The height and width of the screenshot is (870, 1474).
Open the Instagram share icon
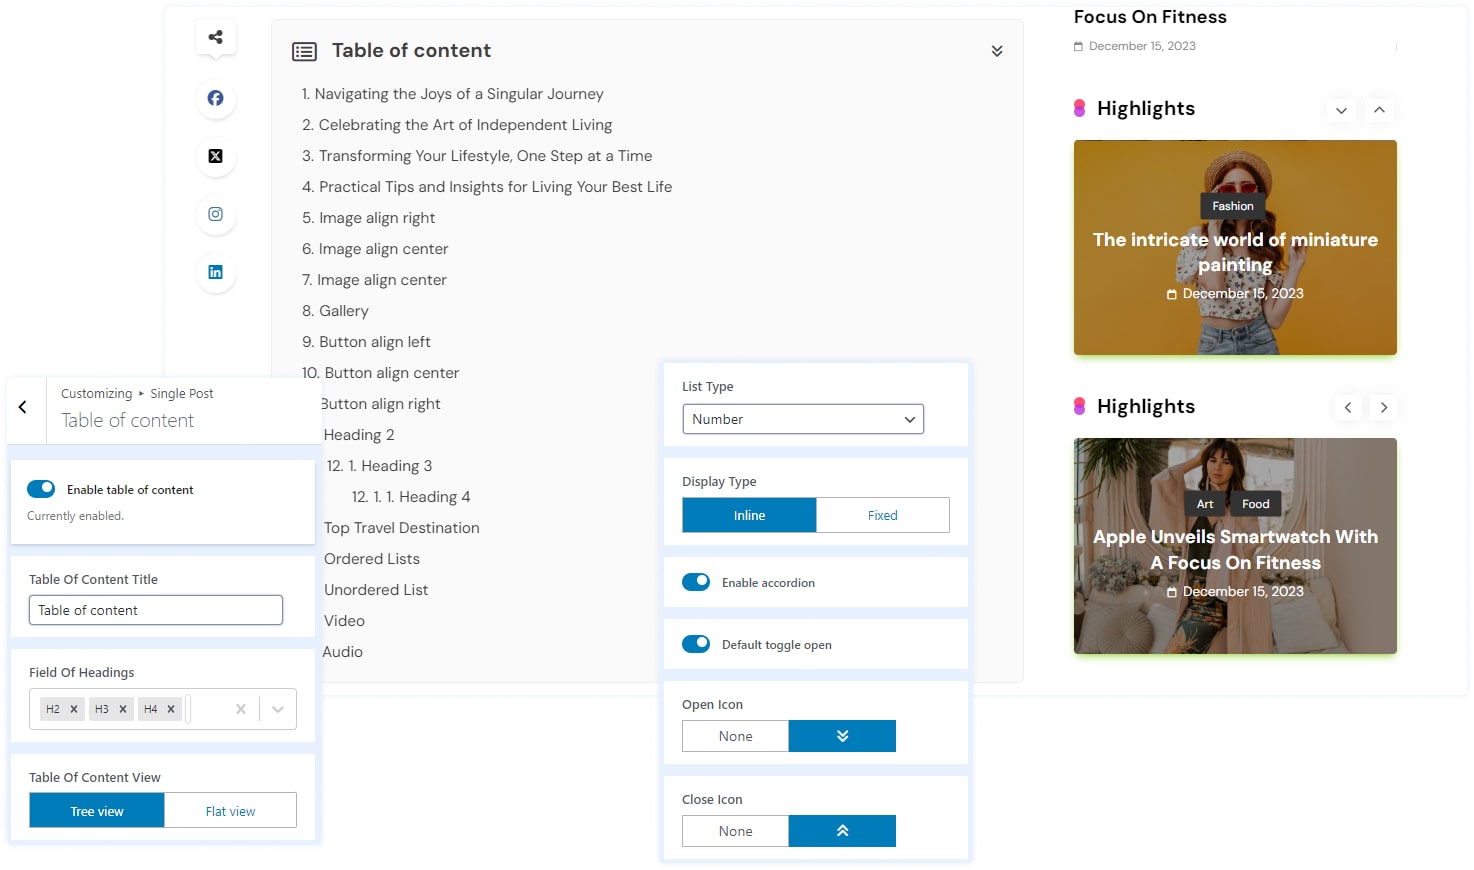point(215,214)
